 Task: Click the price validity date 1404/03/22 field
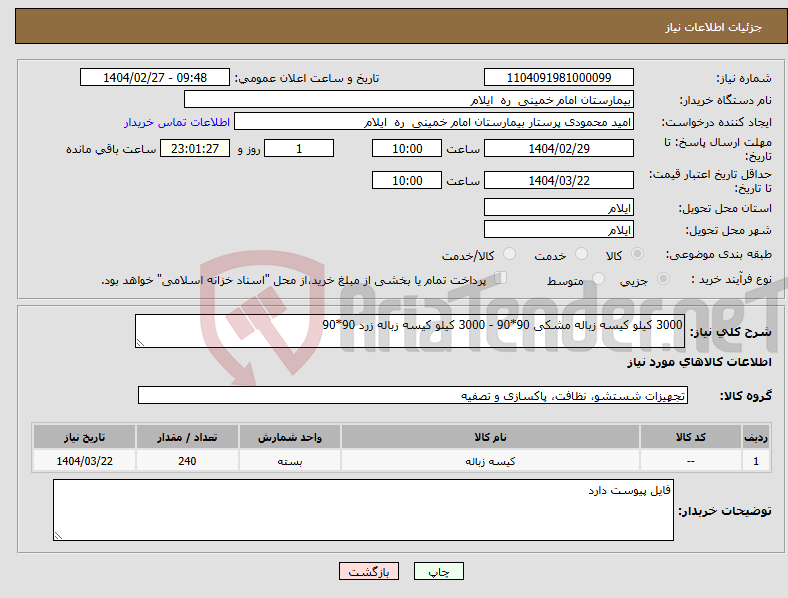[x=559, y=180]
